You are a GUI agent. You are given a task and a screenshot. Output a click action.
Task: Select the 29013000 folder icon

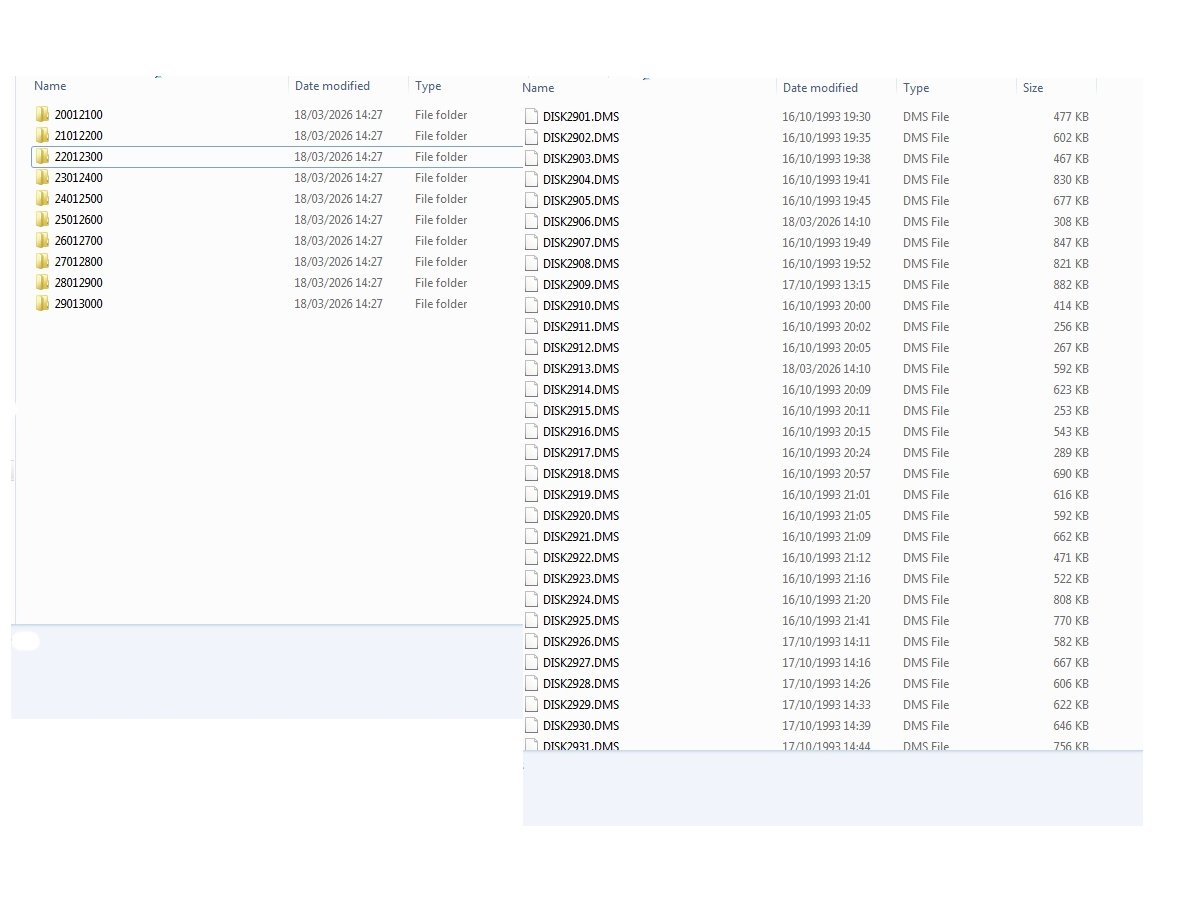42,304
